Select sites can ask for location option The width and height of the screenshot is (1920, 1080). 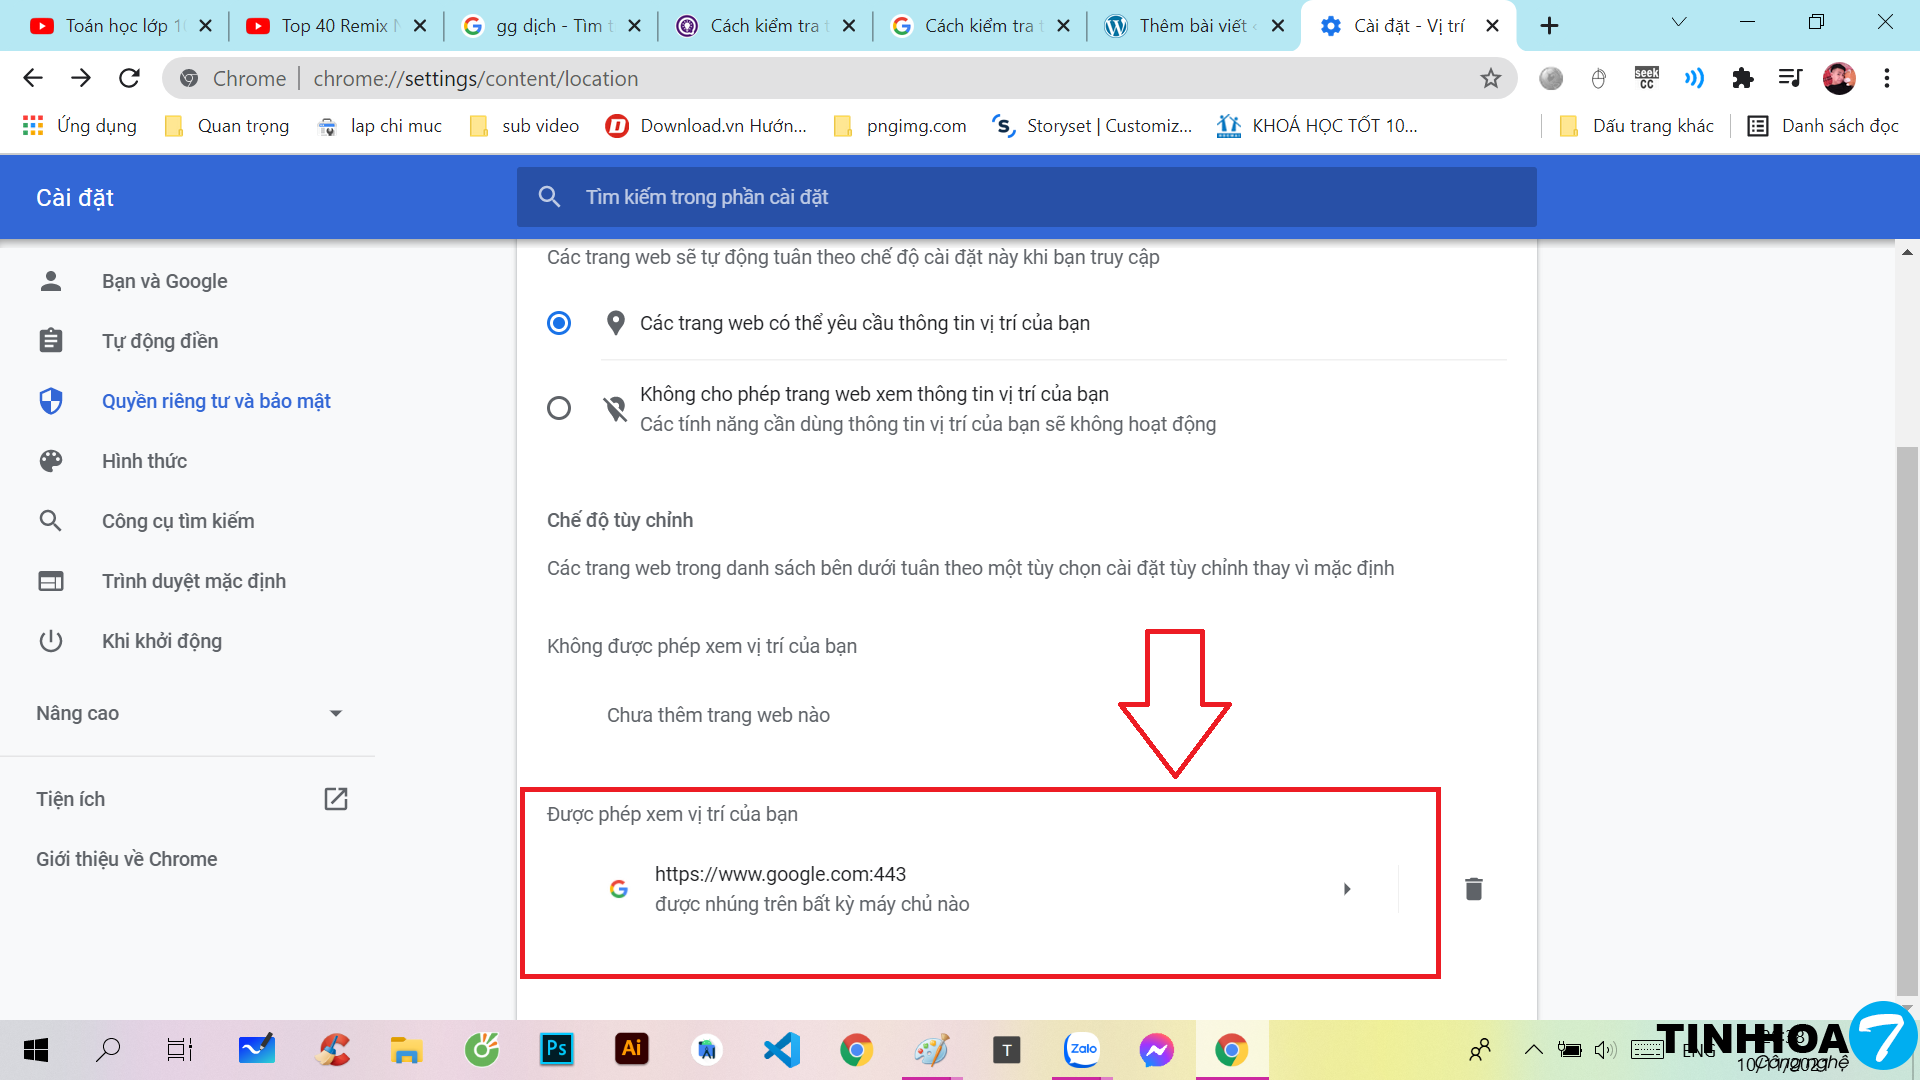tap(559, 323)
